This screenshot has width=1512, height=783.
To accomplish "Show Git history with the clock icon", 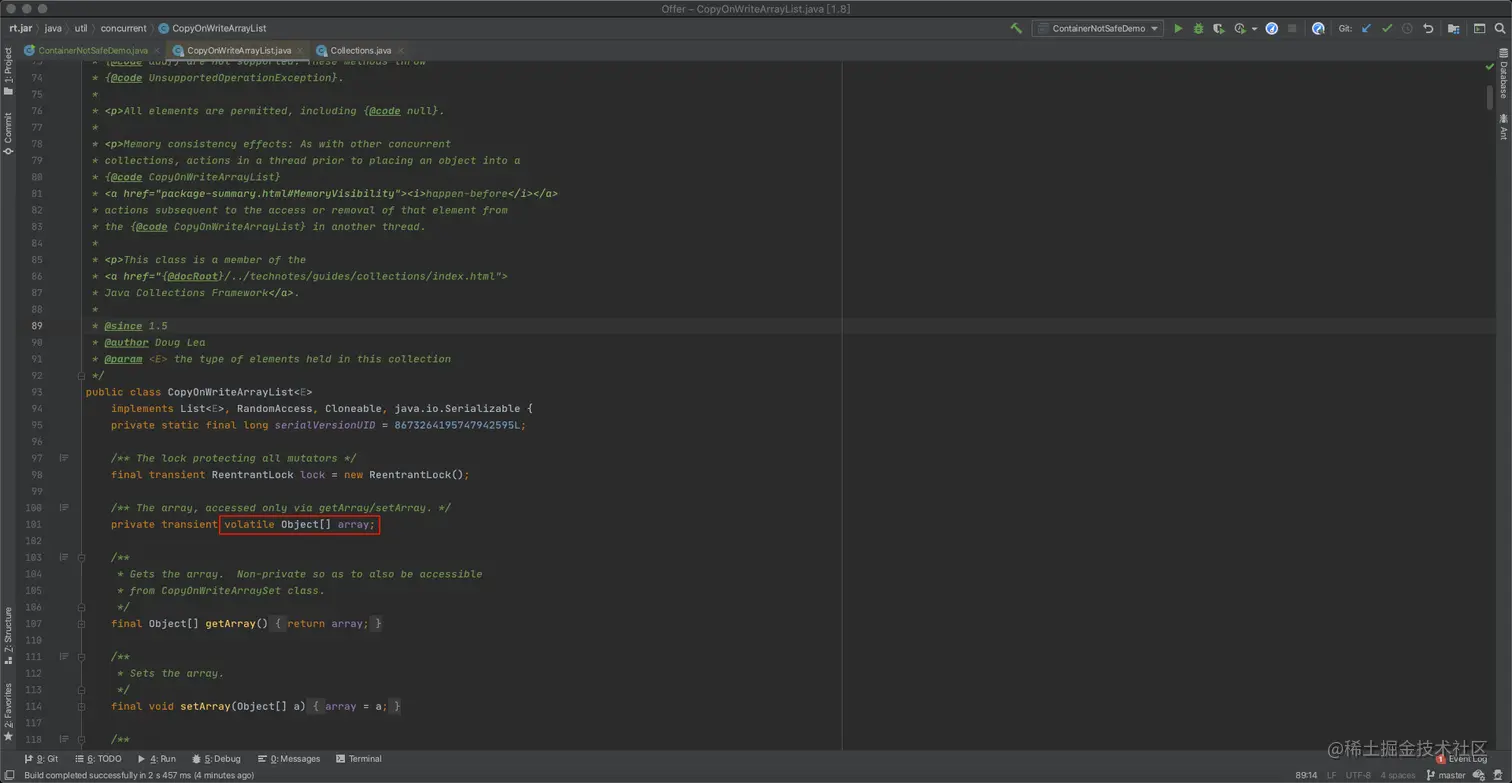I will [1407, 29].
